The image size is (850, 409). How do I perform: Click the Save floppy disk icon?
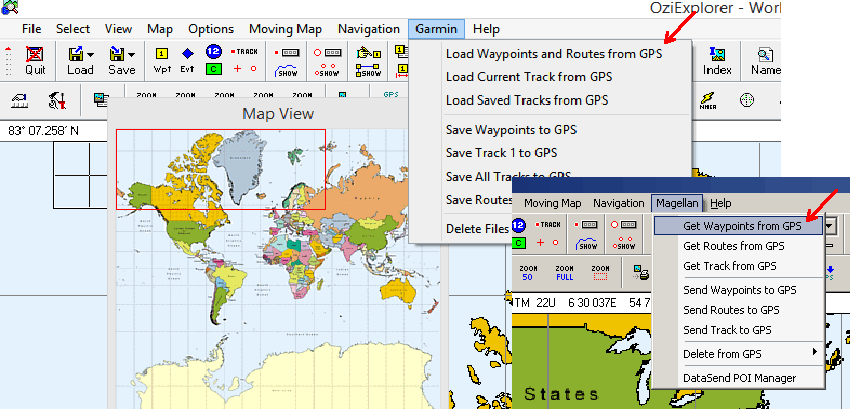(116, 54)
